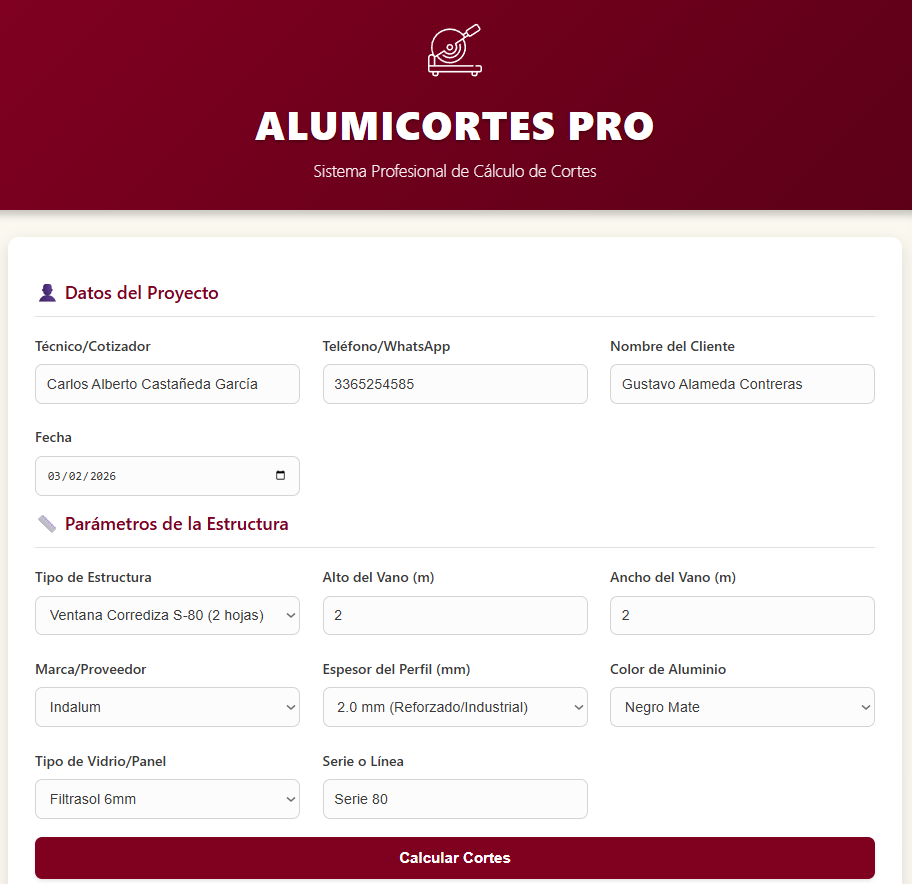Screen dimensions: 912x884
Task: Open the Espesor del Perfil dropdown
Action: pyautogui.click(x=455, y=707)
